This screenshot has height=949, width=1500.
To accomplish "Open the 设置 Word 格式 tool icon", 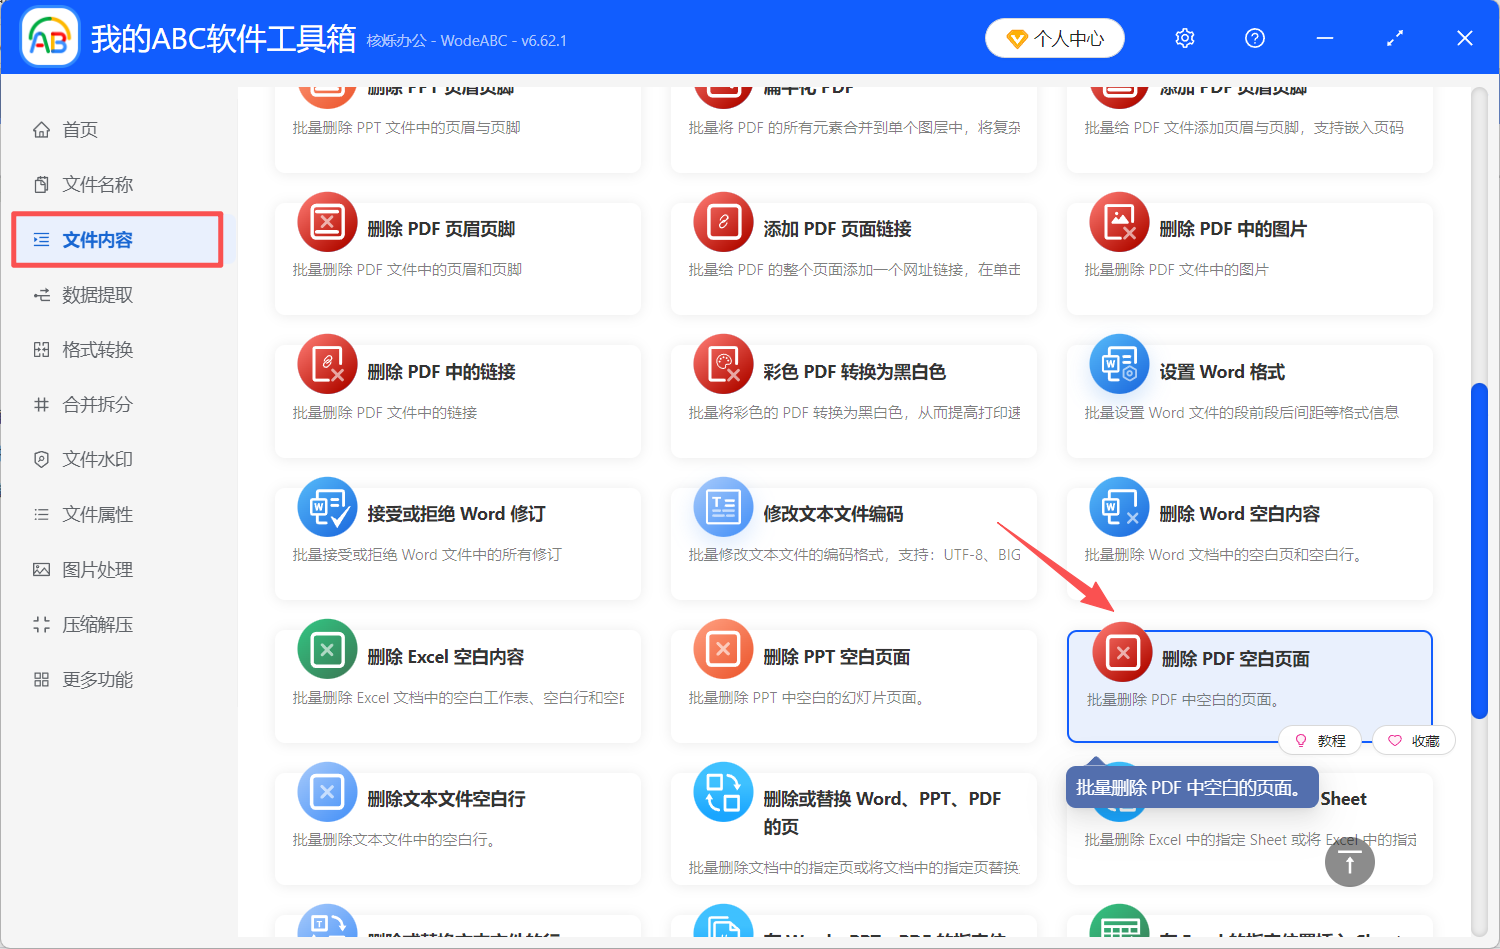I will pos(1119,364).
